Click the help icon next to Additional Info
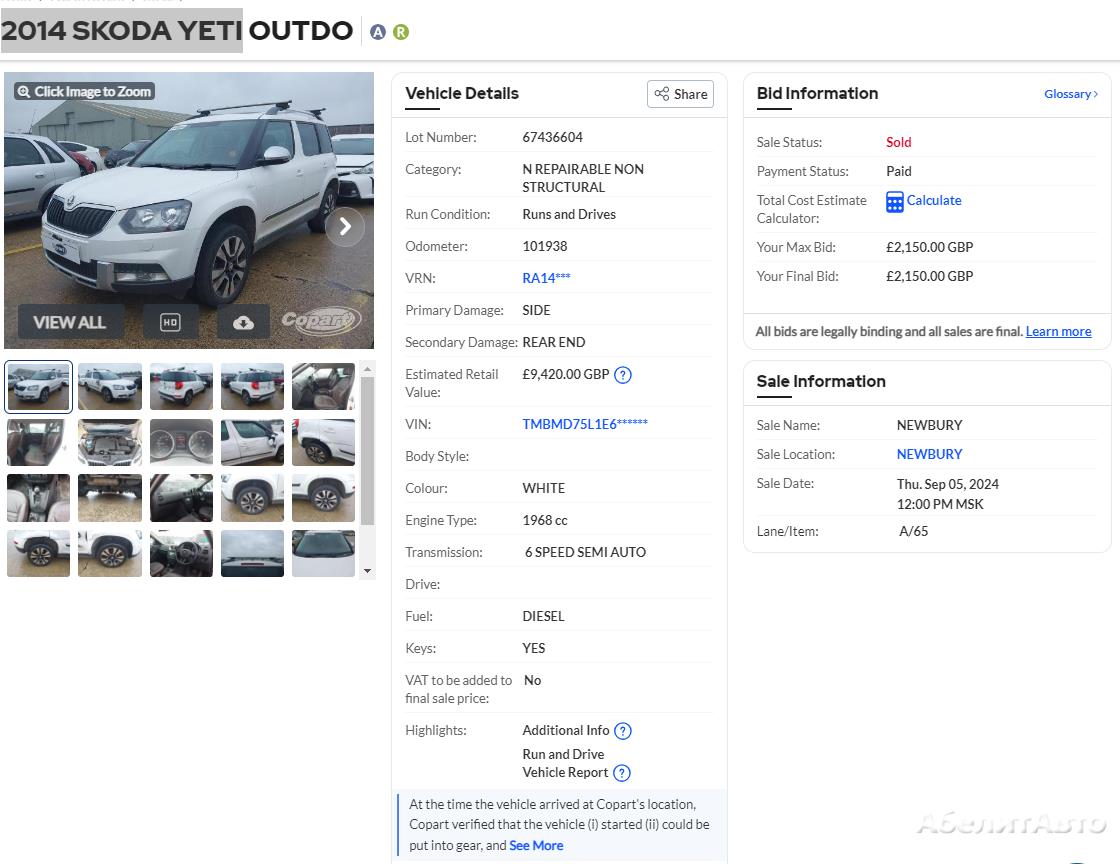The image size is (1120, 864). pos(623,731)
